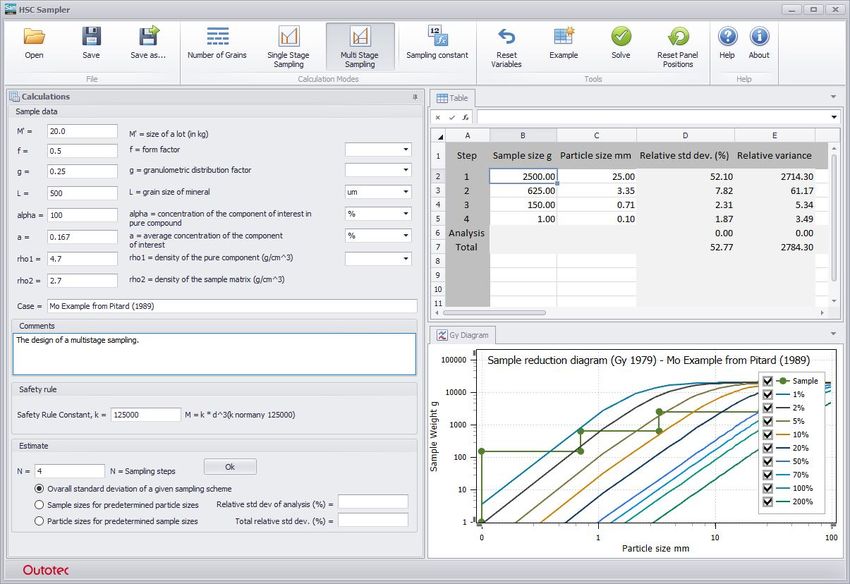Select all cells via table corner

(x=439, y=136)
